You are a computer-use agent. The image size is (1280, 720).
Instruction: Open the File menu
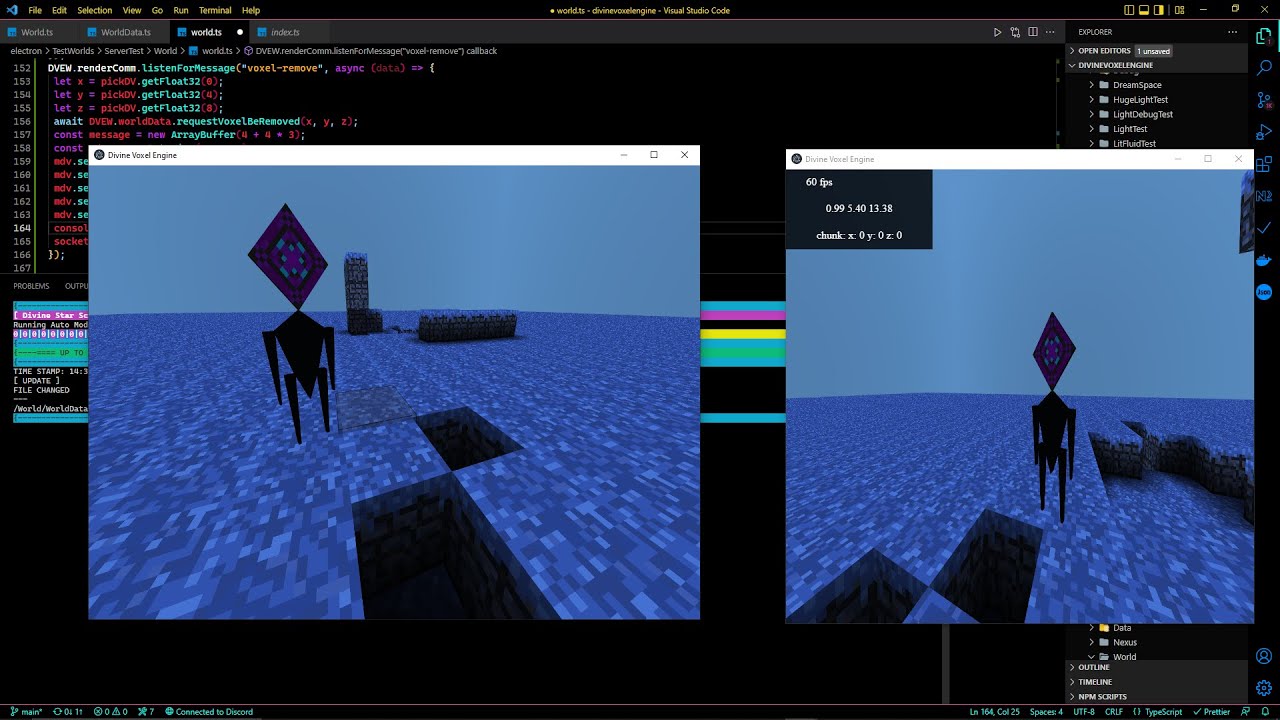click(x=35, y=10)
